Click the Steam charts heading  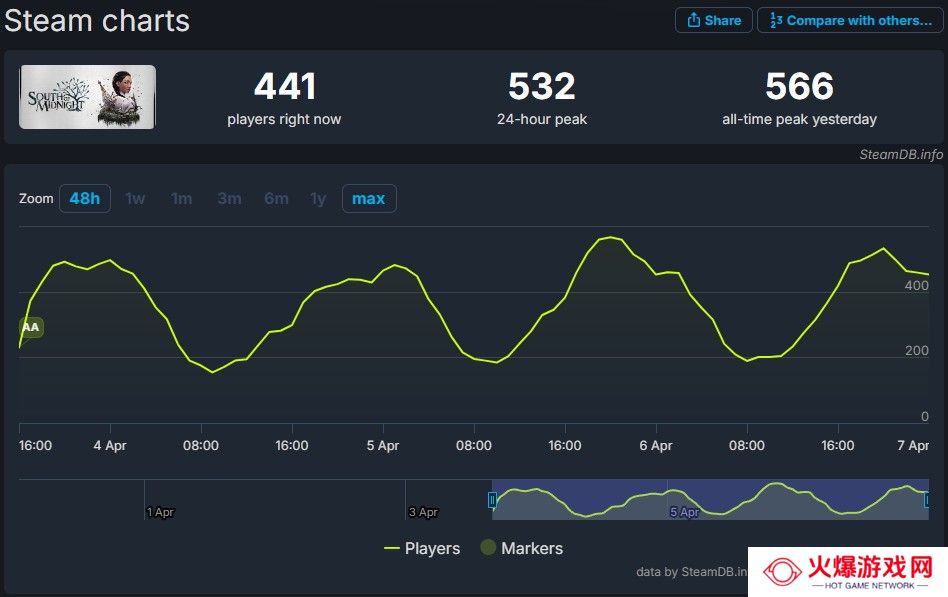97,21
